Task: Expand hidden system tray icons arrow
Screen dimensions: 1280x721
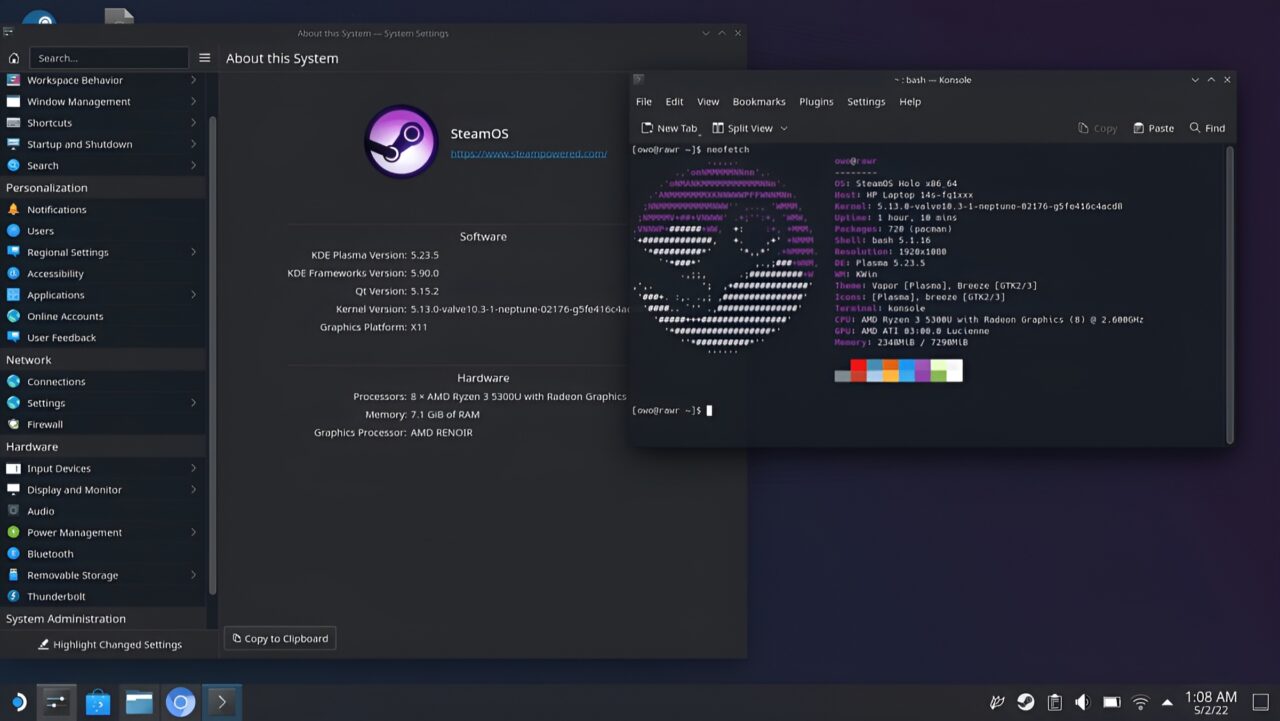Action: [x=1167, y=702]
